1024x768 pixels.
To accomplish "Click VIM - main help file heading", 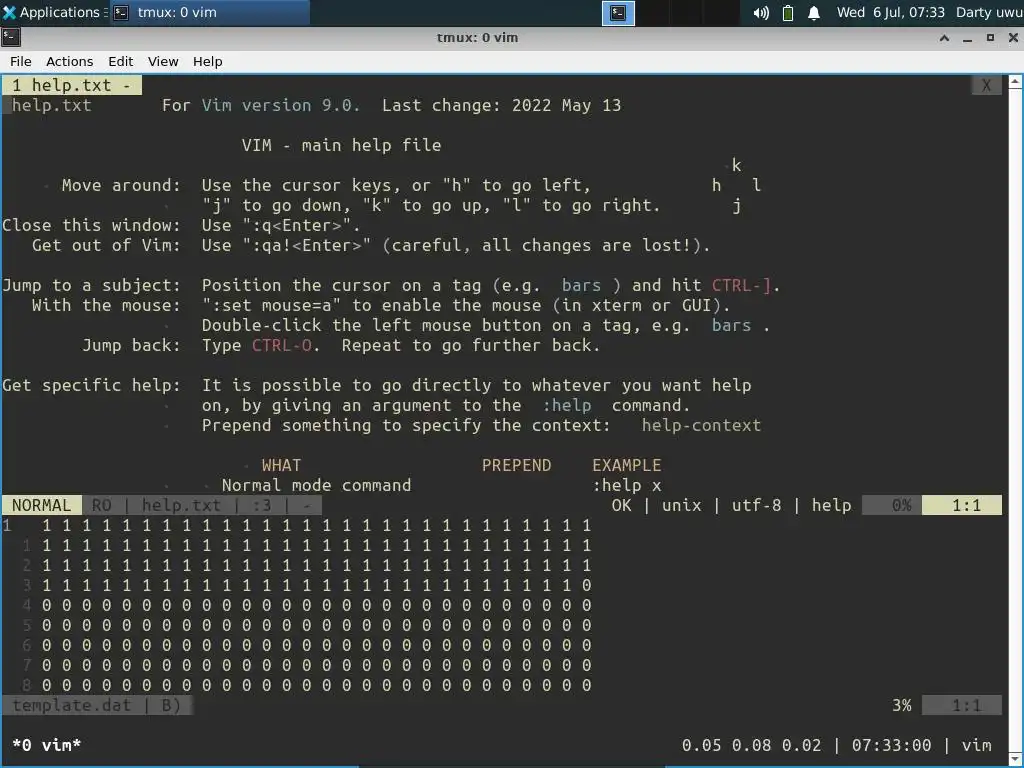I will coord(342,145).
